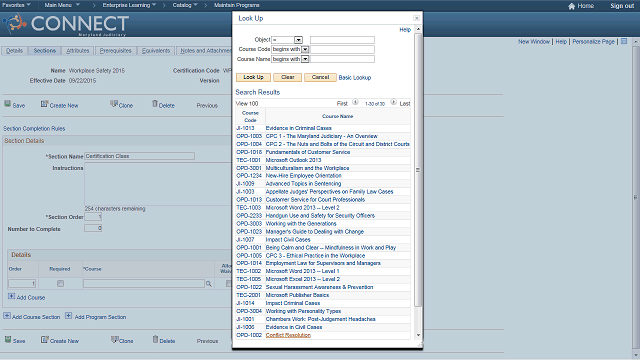Open the Object operator dropdown
This screenshot has width=640, height=360.
coord(298,40)
